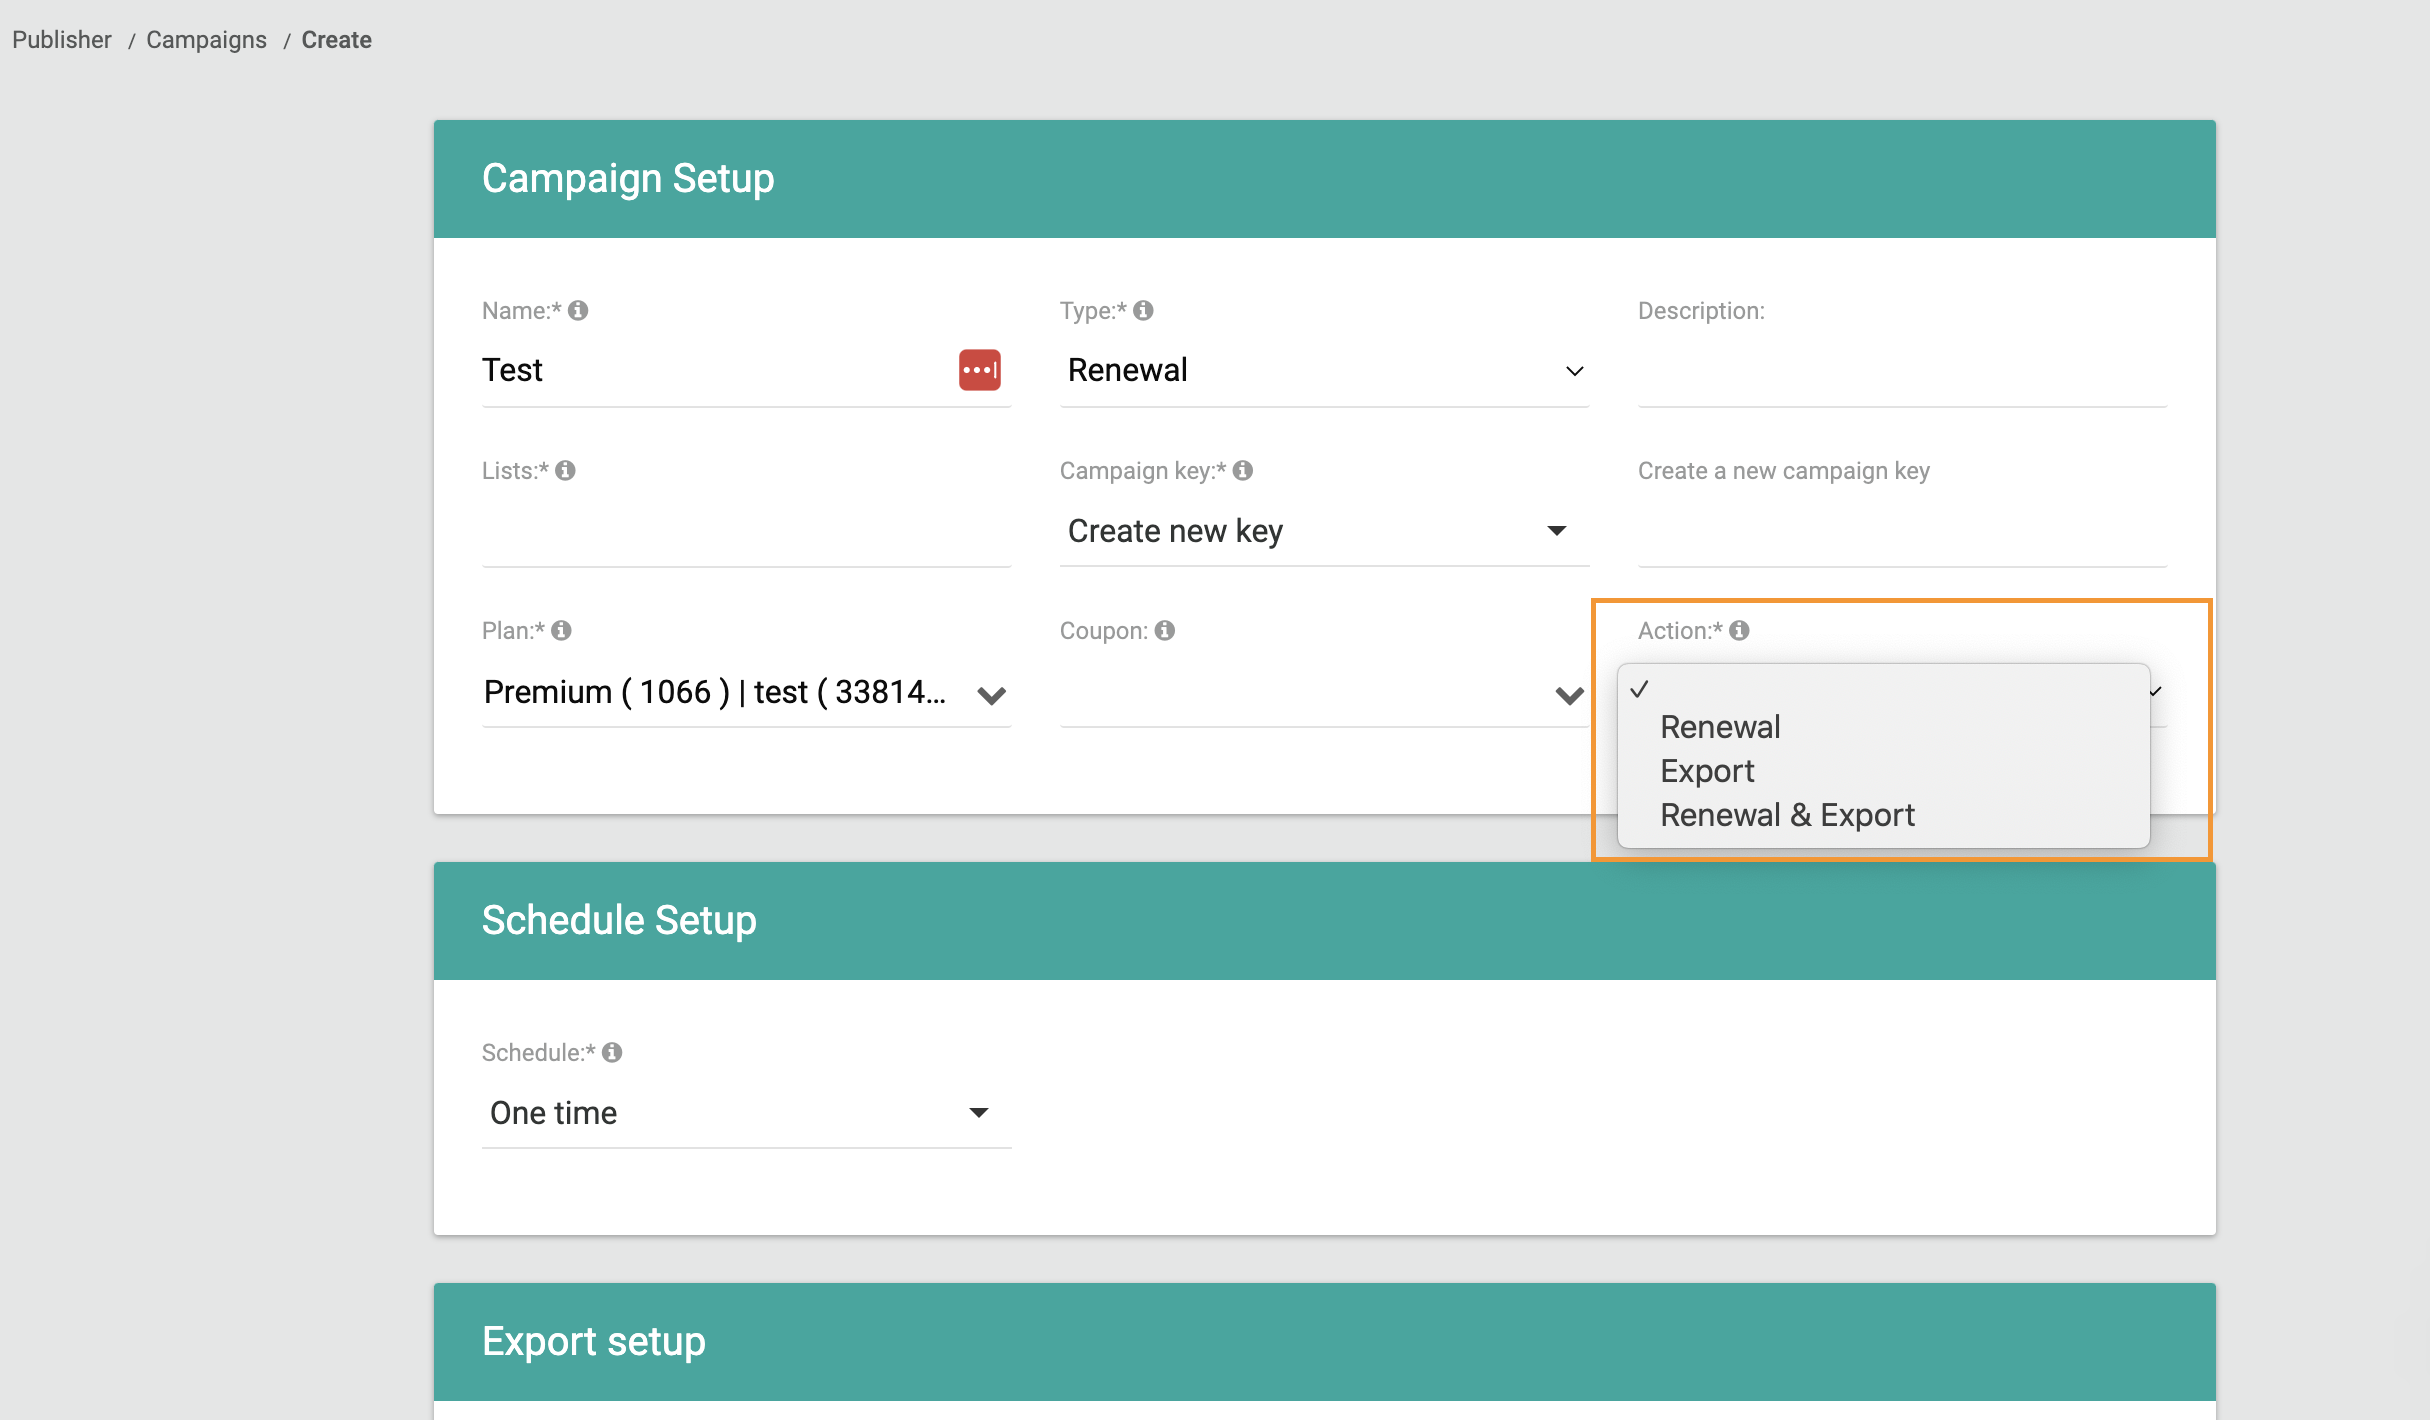
Task: Click the info icon beside Type label
Action: [x=1143, y=311]
